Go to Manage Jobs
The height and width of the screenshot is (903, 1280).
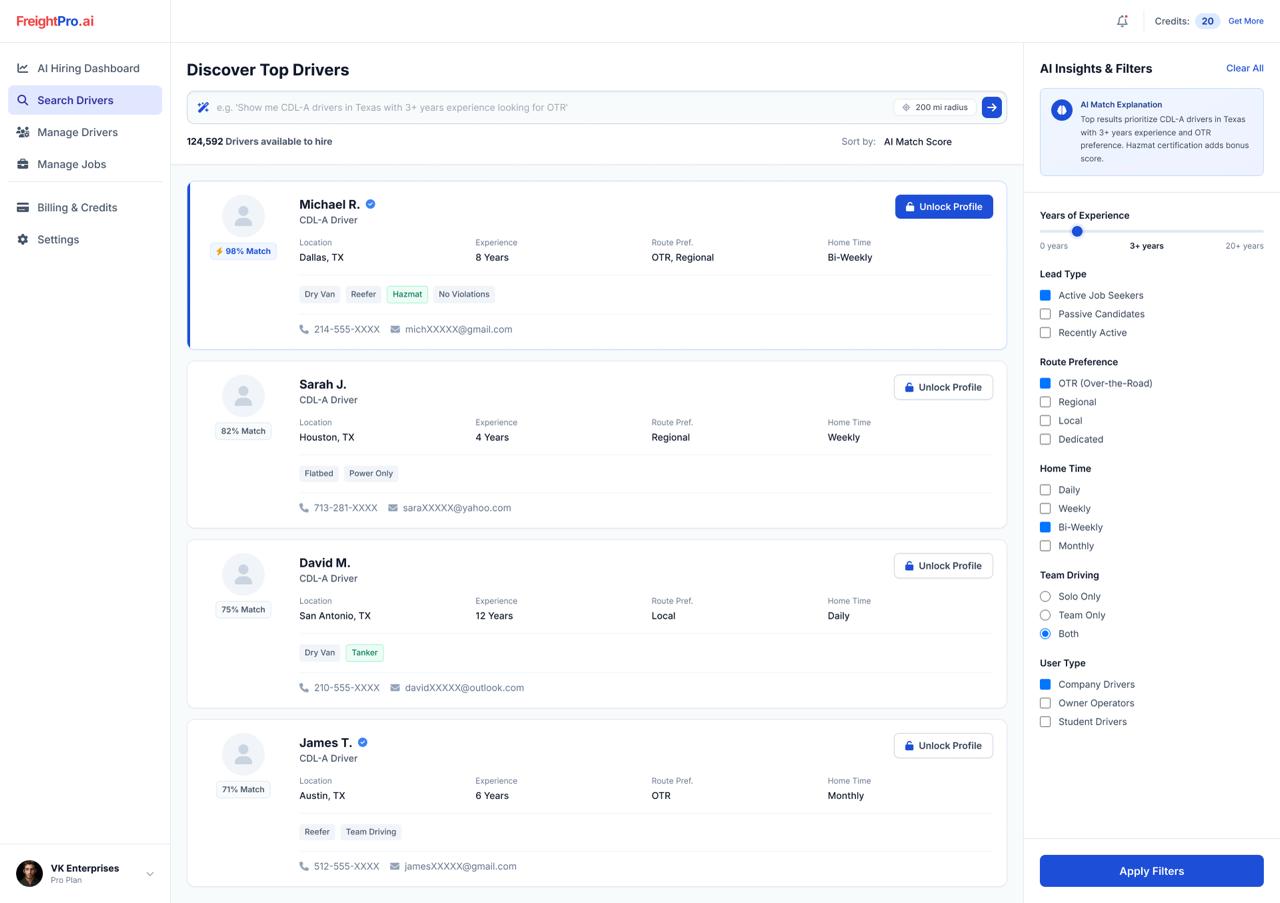coord(85,164)
